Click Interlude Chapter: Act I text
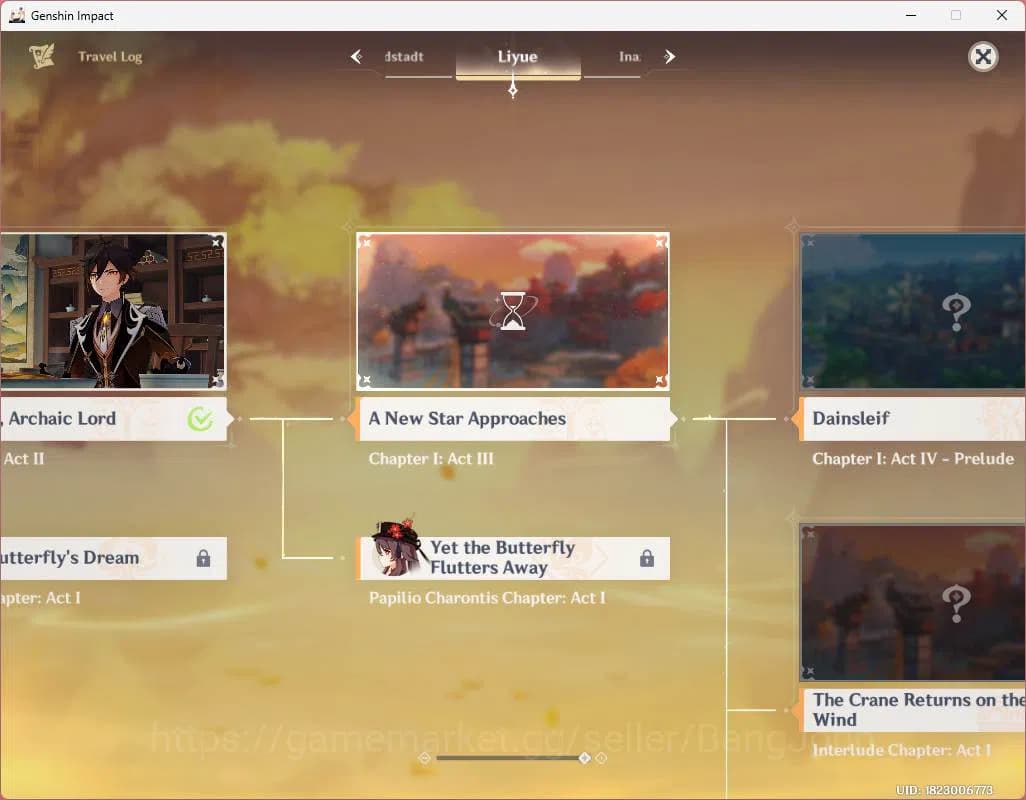The width and height of the screenshot is (1026, 800). coord(902,750)
